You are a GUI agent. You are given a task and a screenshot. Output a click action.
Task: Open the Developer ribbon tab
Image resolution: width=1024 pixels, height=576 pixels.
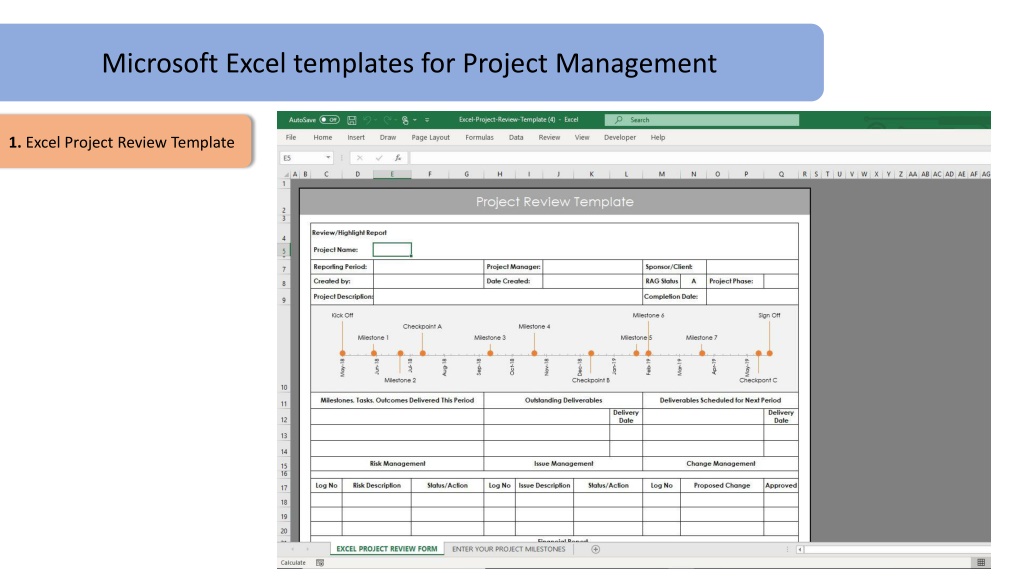[x=620, y=138]
